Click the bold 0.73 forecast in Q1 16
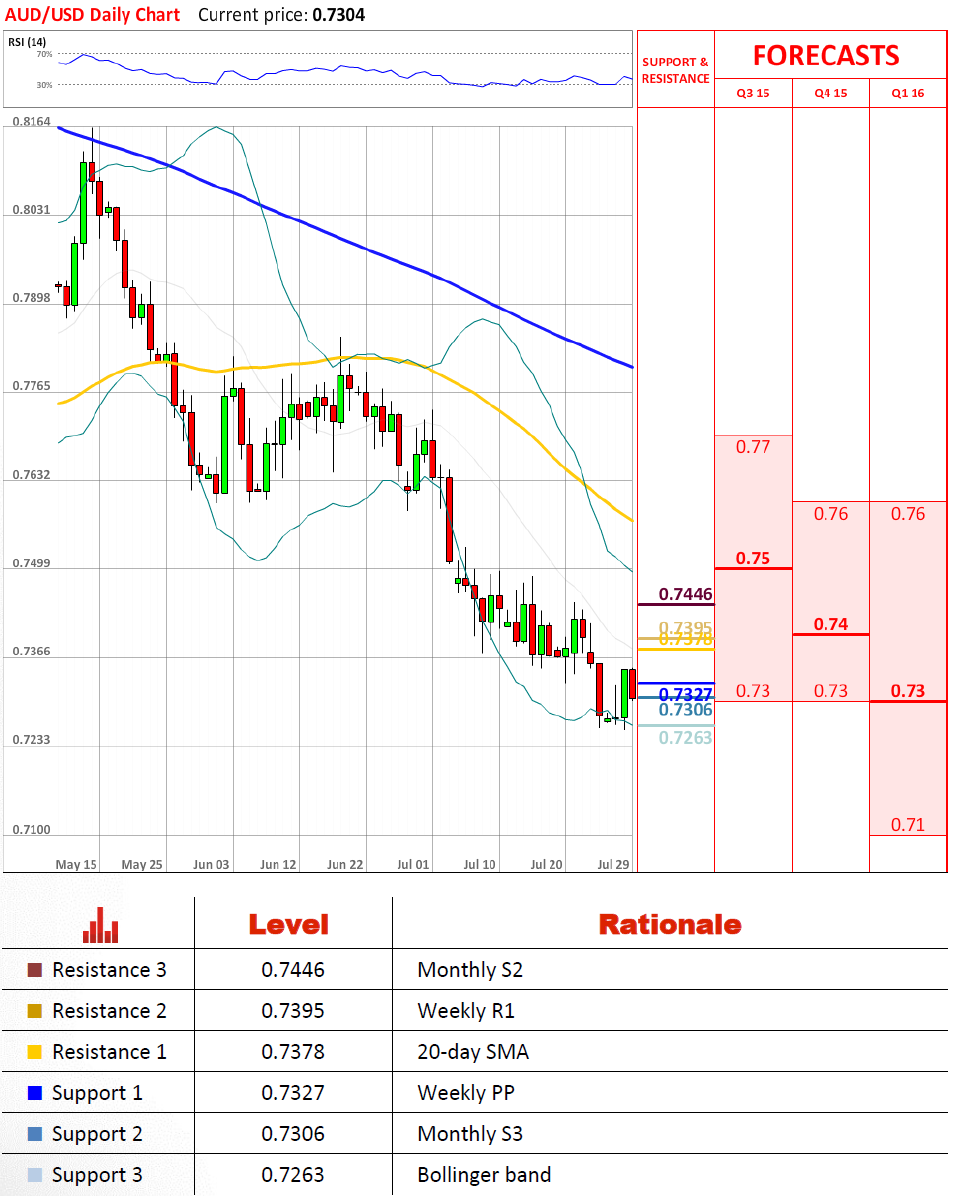961x1196 pixels. [x=908, y=691]
